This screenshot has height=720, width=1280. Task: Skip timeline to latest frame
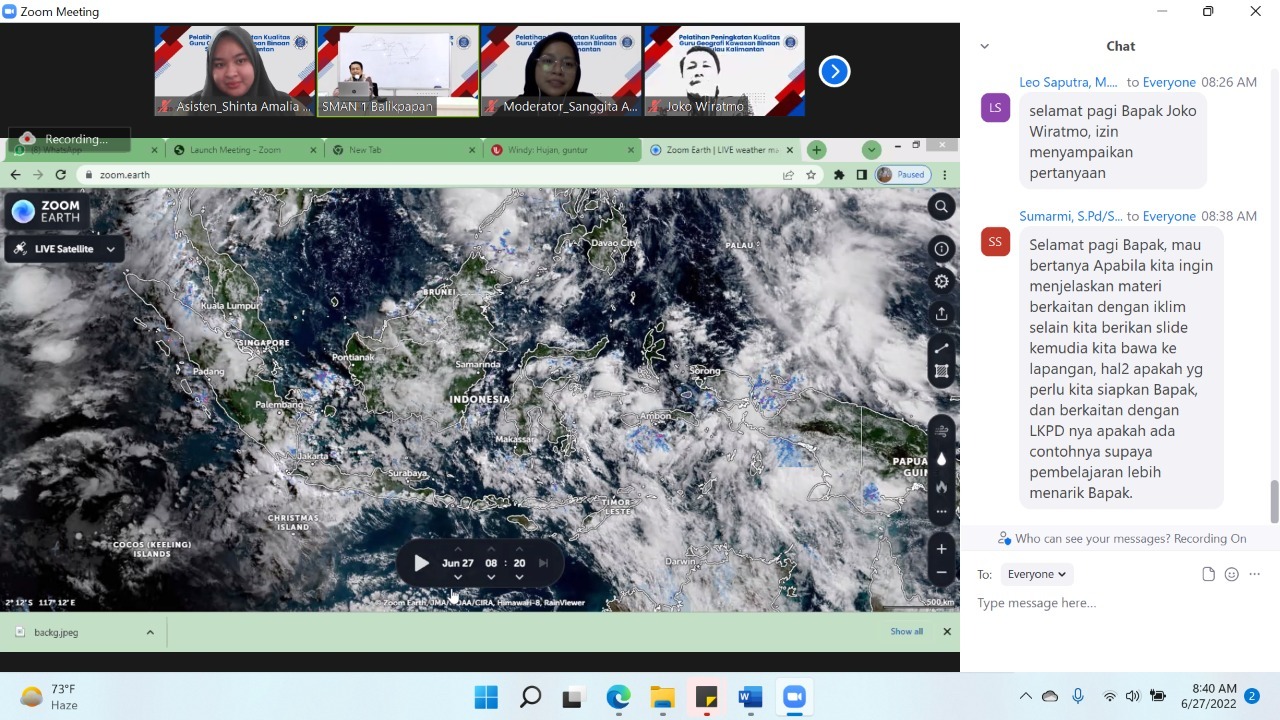tap(544, 563)
